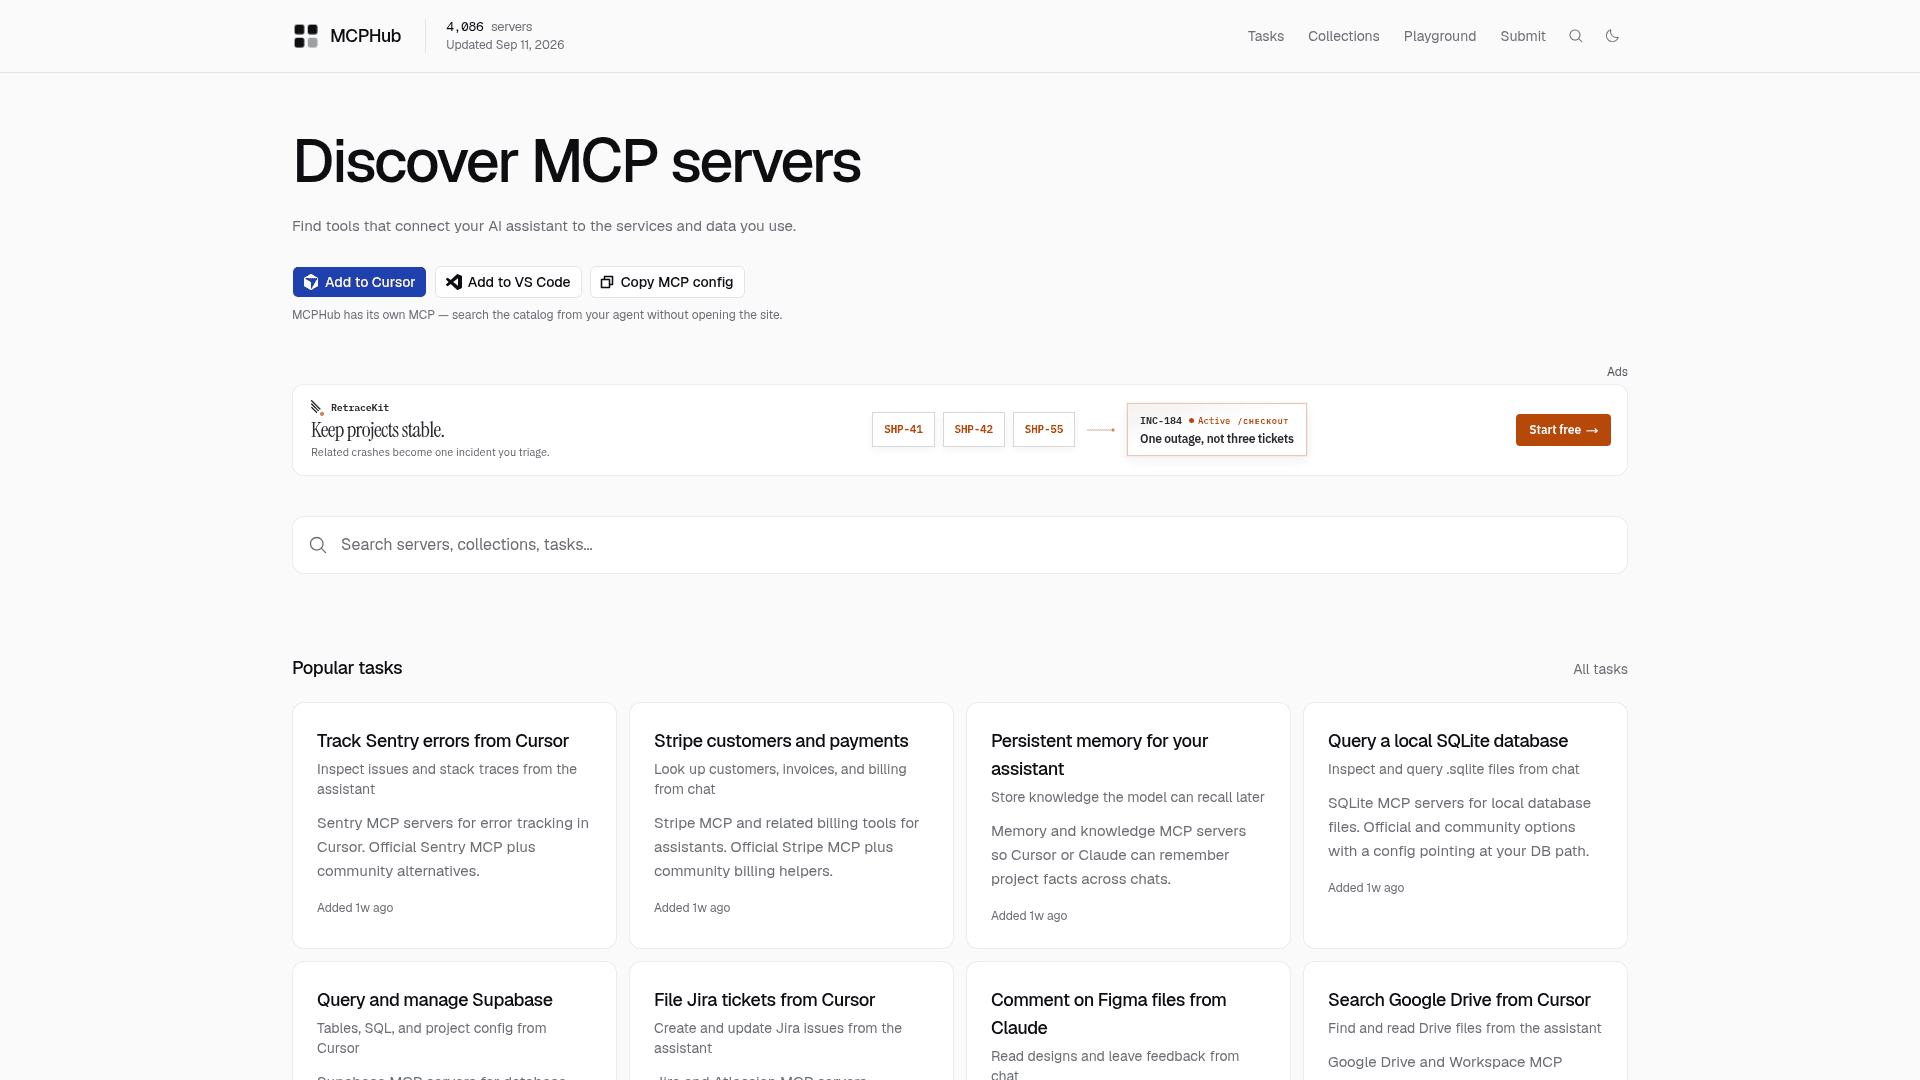Open search via header magnifier icon

[x=1576, y=36]
